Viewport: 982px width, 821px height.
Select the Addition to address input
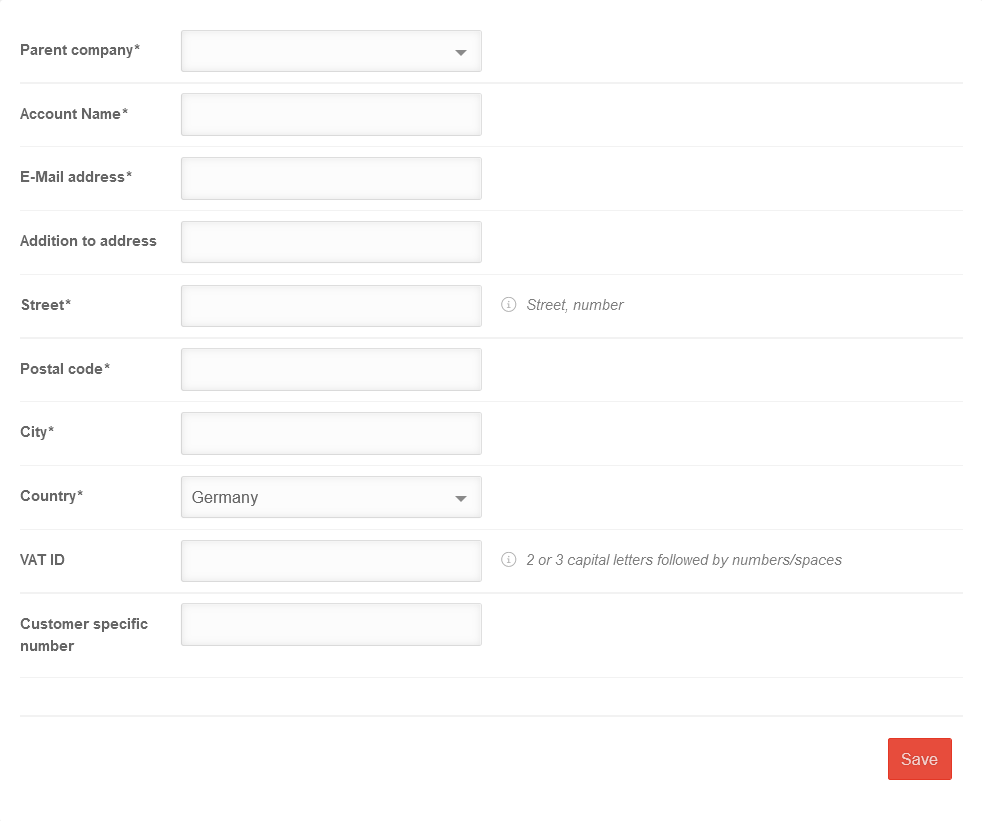coord(331,242)
